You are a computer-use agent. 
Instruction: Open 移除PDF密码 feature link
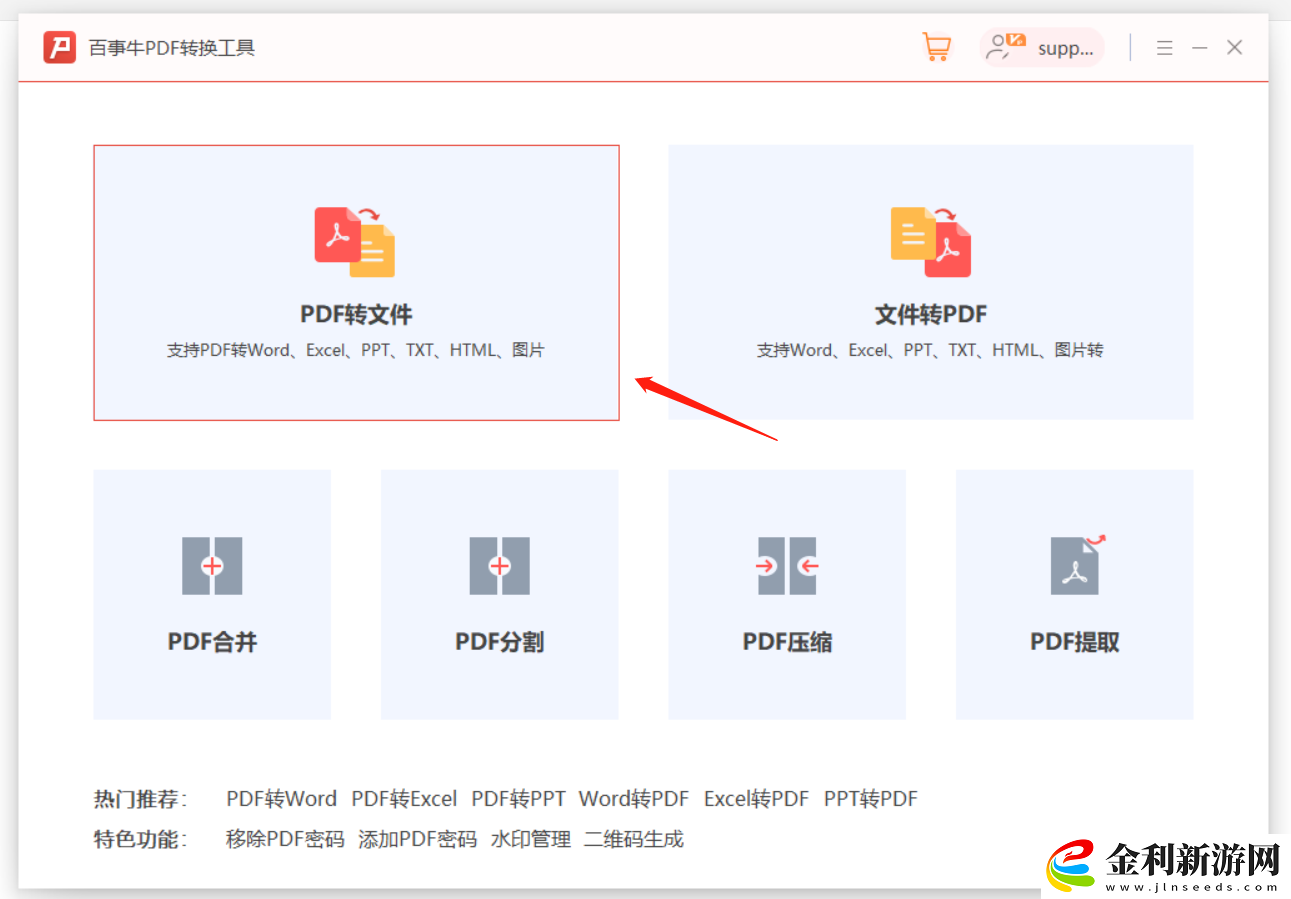[x=285, y=839]
